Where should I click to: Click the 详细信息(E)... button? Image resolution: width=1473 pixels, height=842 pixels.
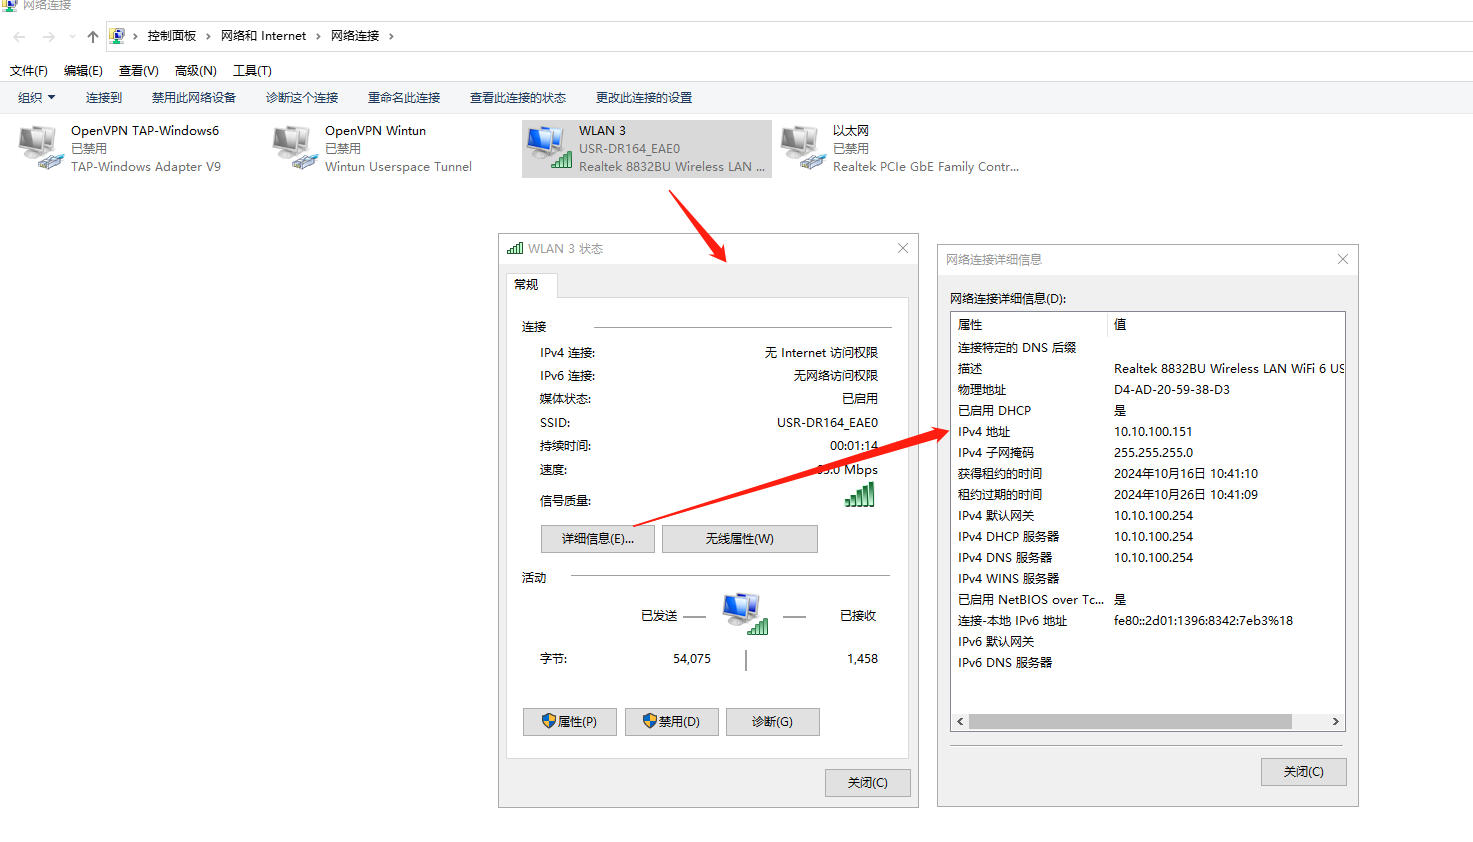tap(597, 539)
